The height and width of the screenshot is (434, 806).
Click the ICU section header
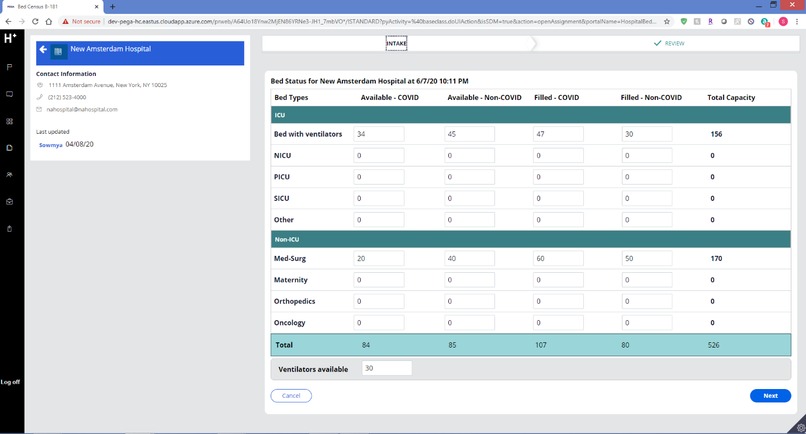pos(530,115)
